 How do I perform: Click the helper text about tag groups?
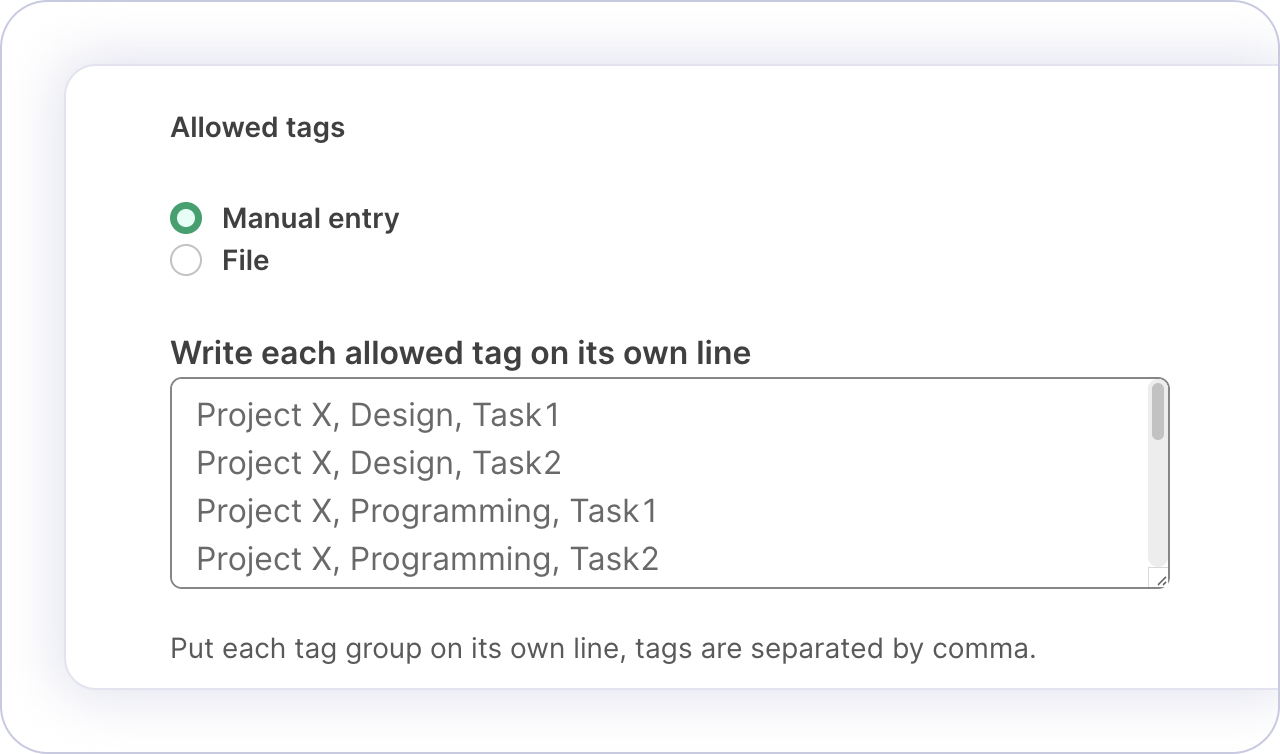point(603,648)
